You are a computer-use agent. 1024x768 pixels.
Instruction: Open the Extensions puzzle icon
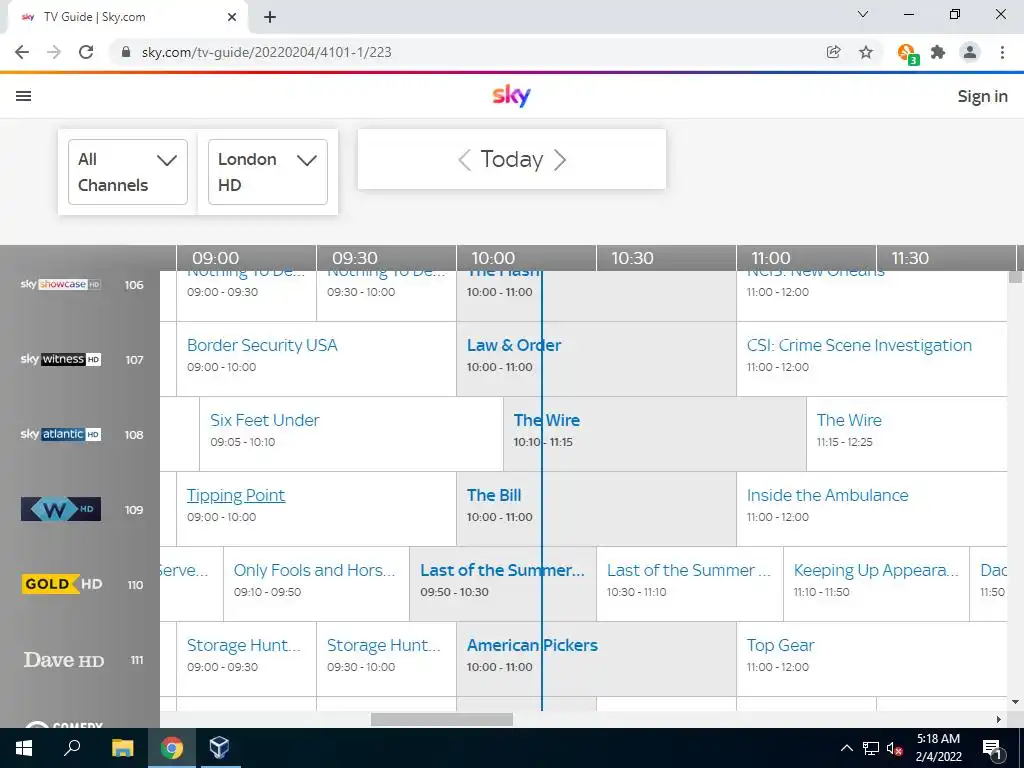[x=938, y=52]
